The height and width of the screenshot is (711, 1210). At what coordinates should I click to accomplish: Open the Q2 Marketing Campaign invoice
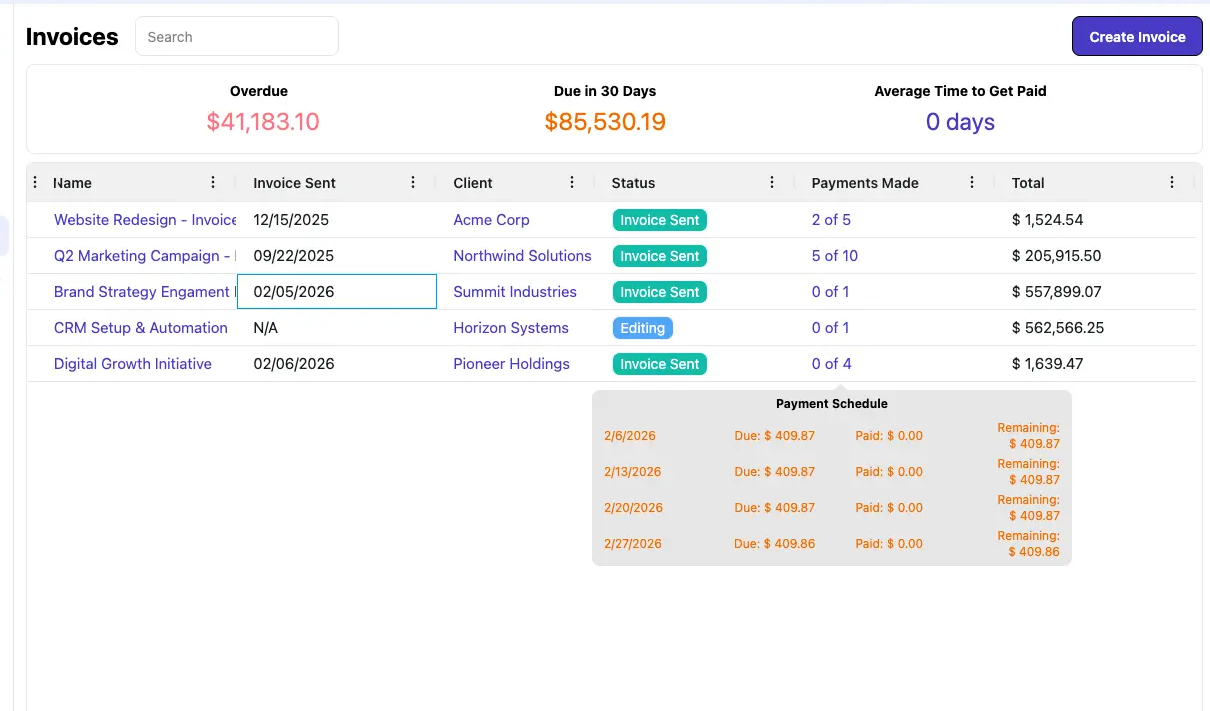pos(143,256)
